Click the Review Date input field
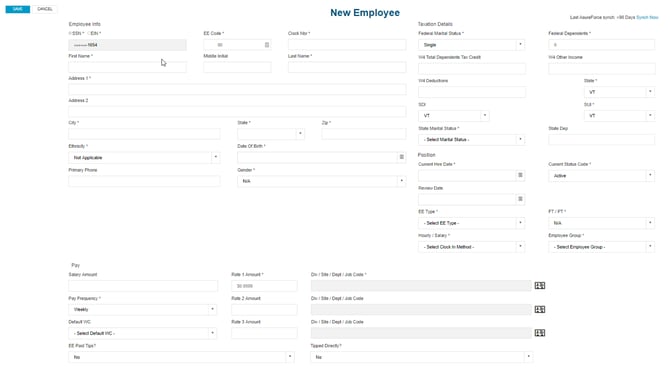 pos(467,199)
